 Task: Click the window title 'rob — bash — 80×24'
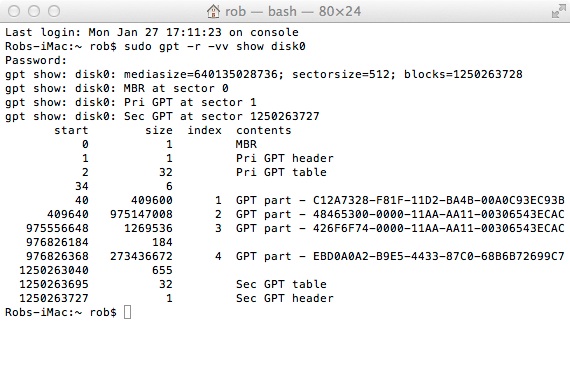(x=293, y=11)
